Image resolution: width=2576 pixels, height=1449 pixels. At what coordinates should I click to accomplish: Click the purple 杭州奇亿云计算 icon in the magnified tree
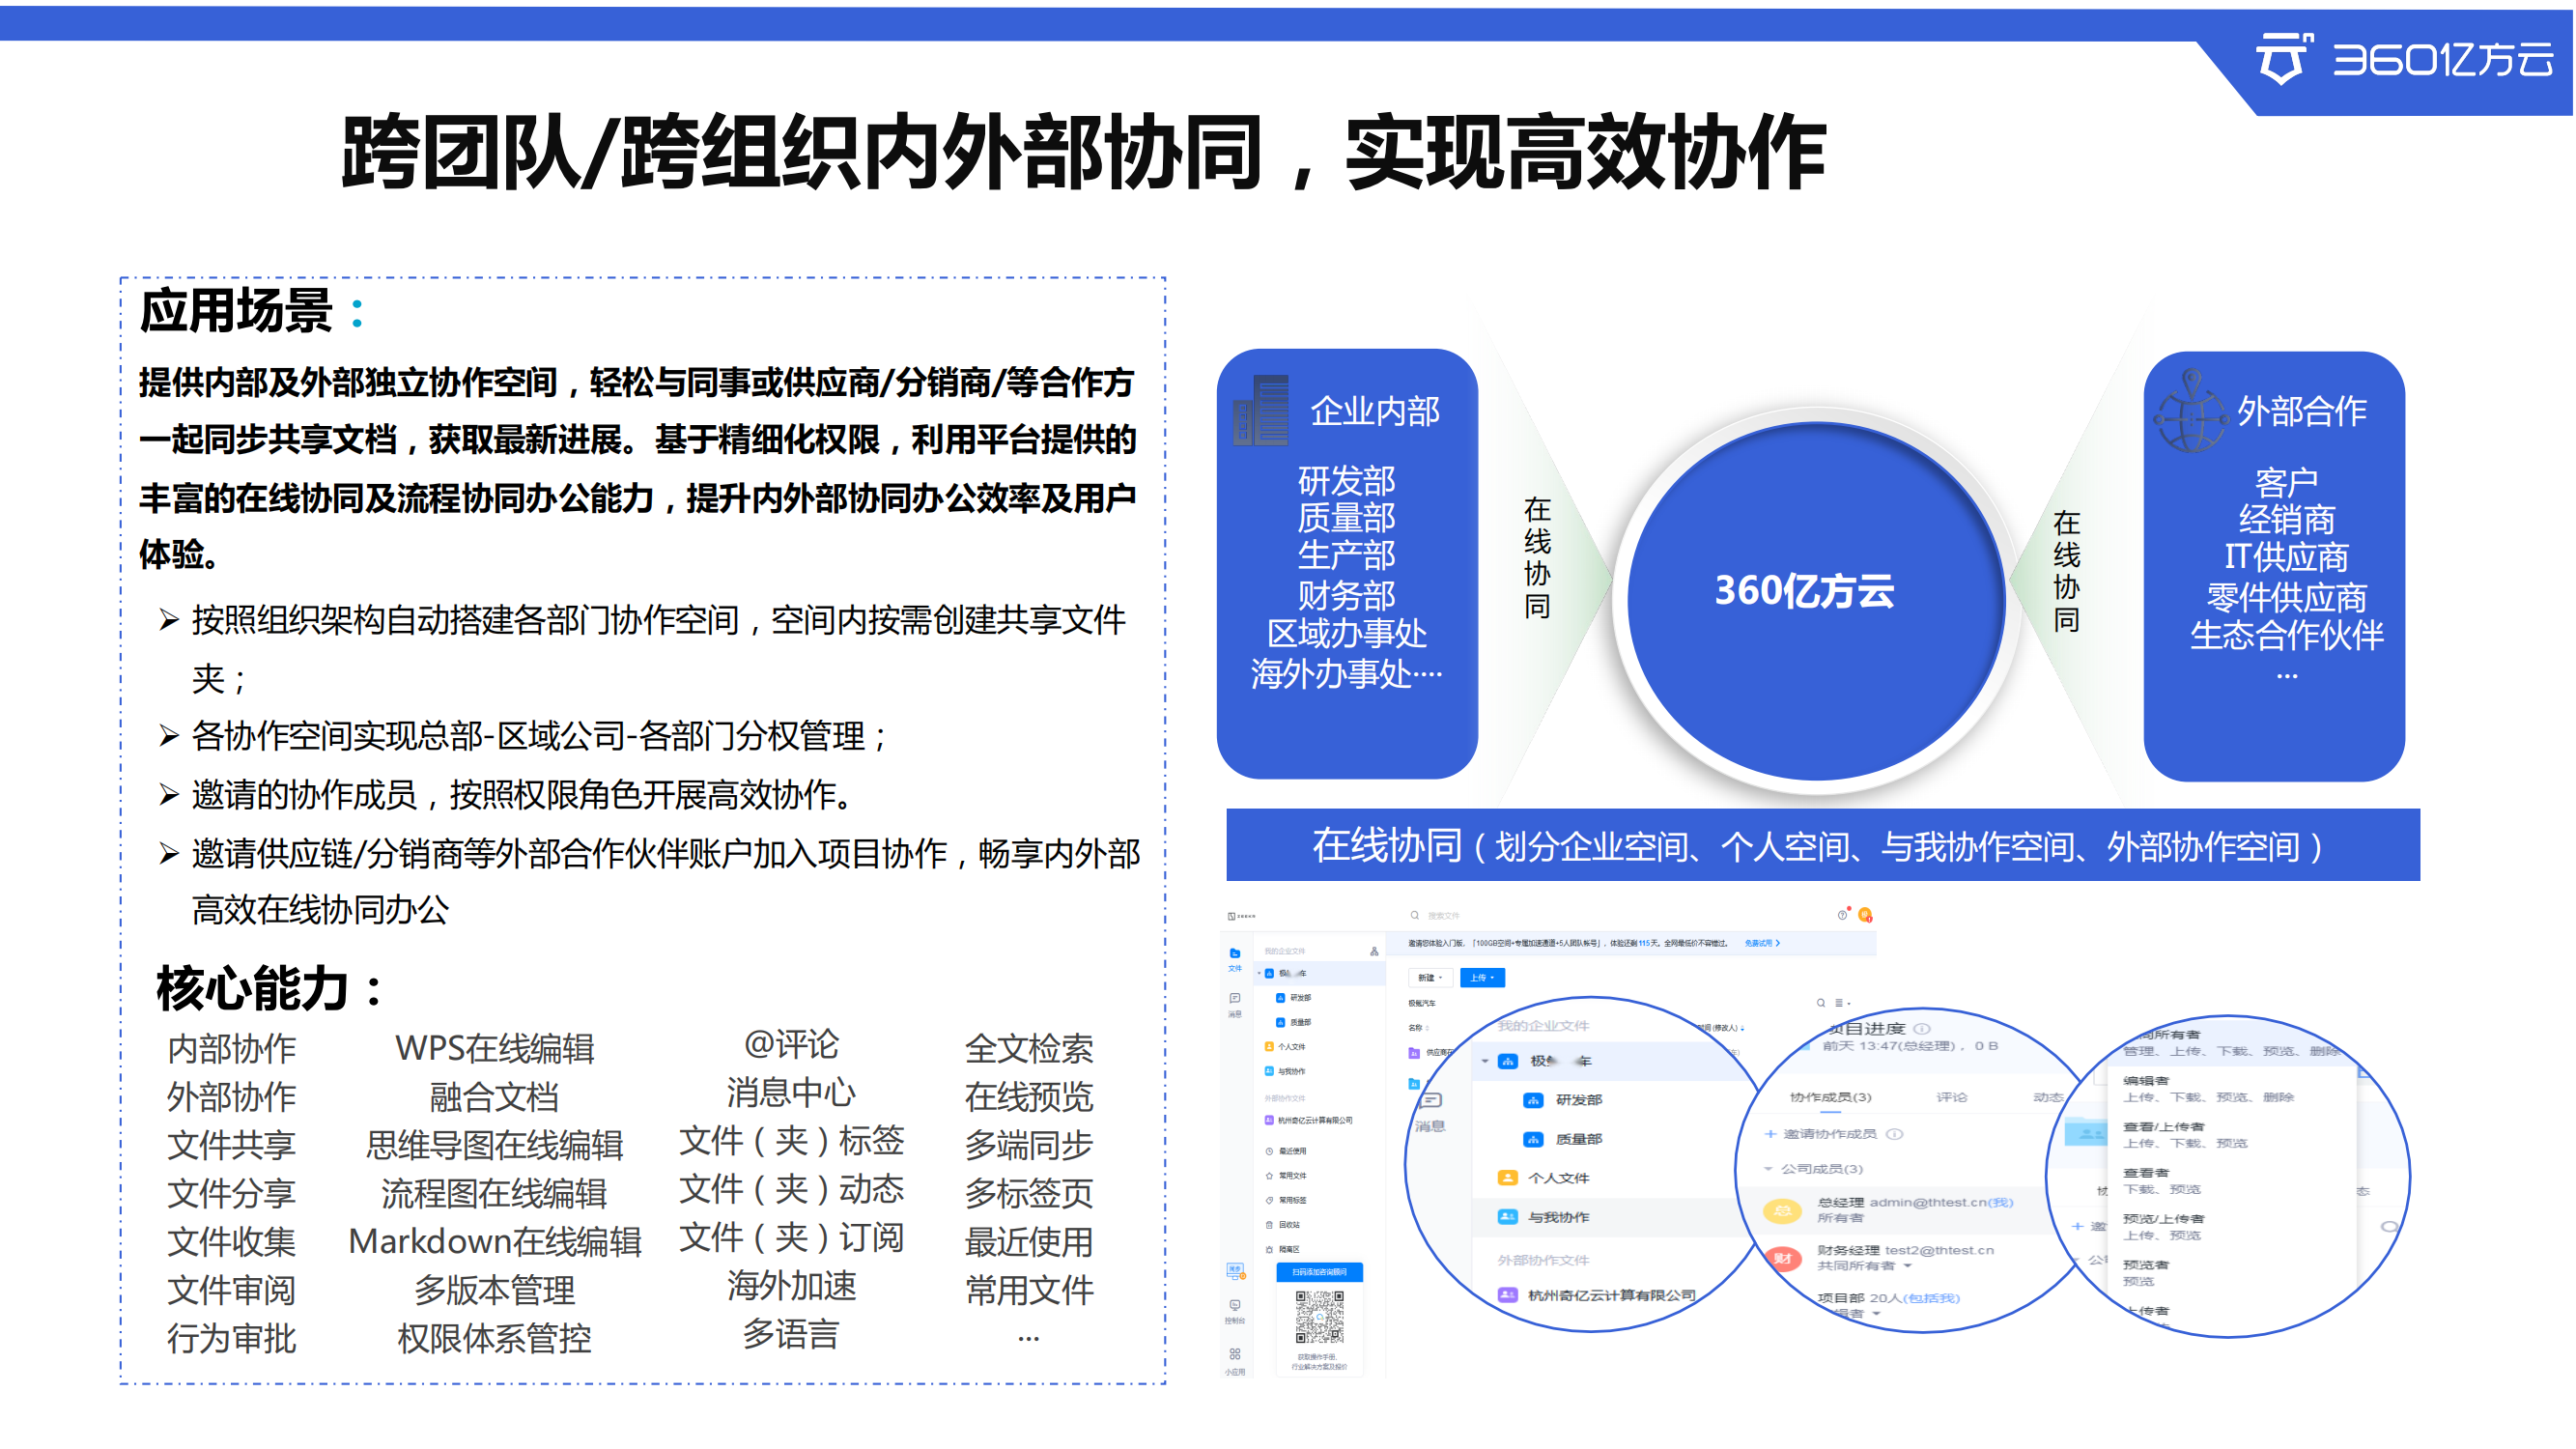1508,1295
